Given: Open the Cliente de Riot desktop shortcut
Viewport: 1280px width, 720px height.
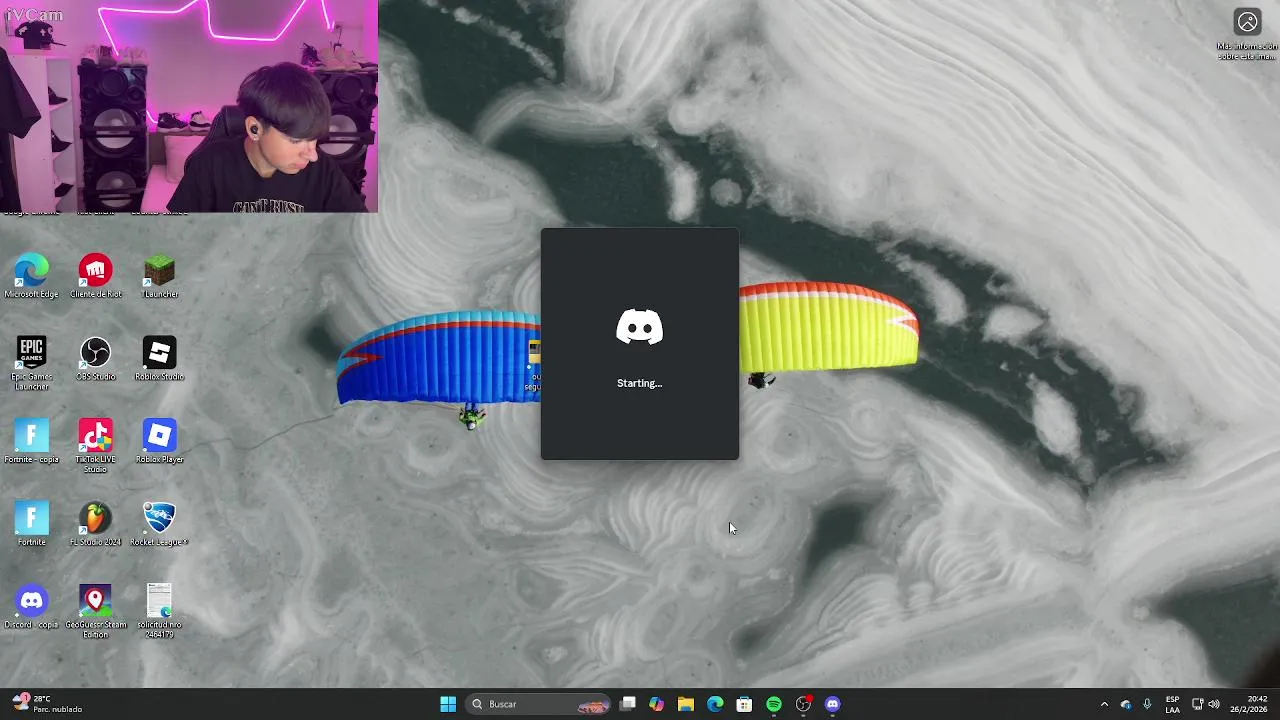Looking at the screenshot, I should [x=95, y=276].
